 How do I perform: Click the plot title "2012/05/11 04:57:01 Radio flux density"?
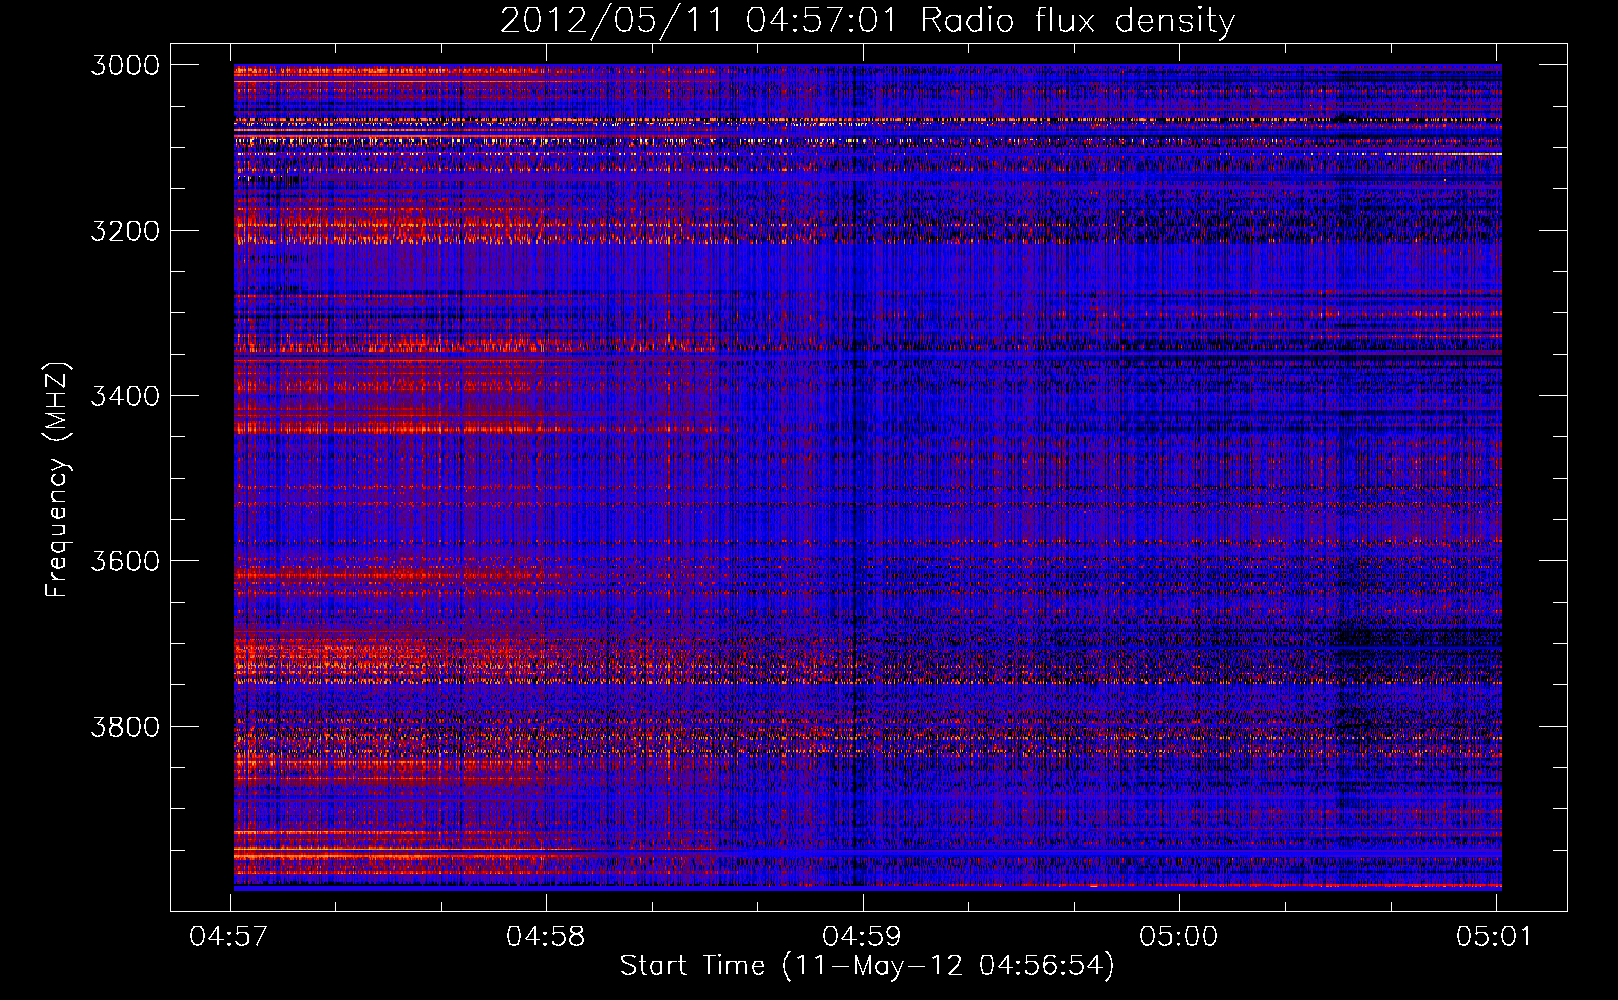click(x=868, y=21)
